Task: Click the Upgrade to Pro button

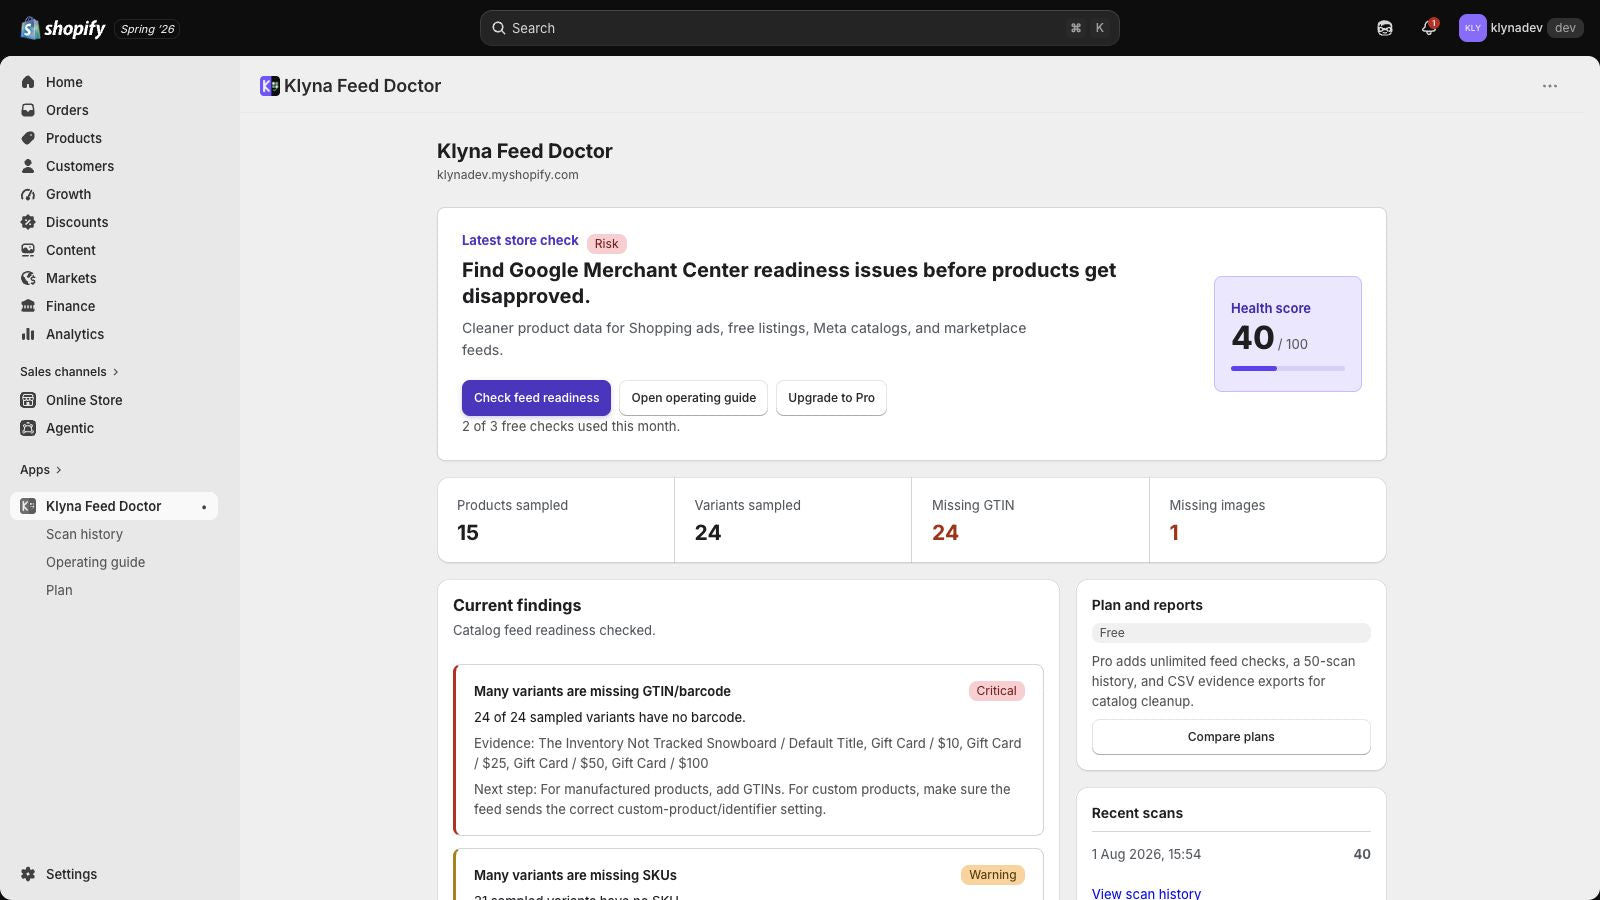Action: coord(831,398)
